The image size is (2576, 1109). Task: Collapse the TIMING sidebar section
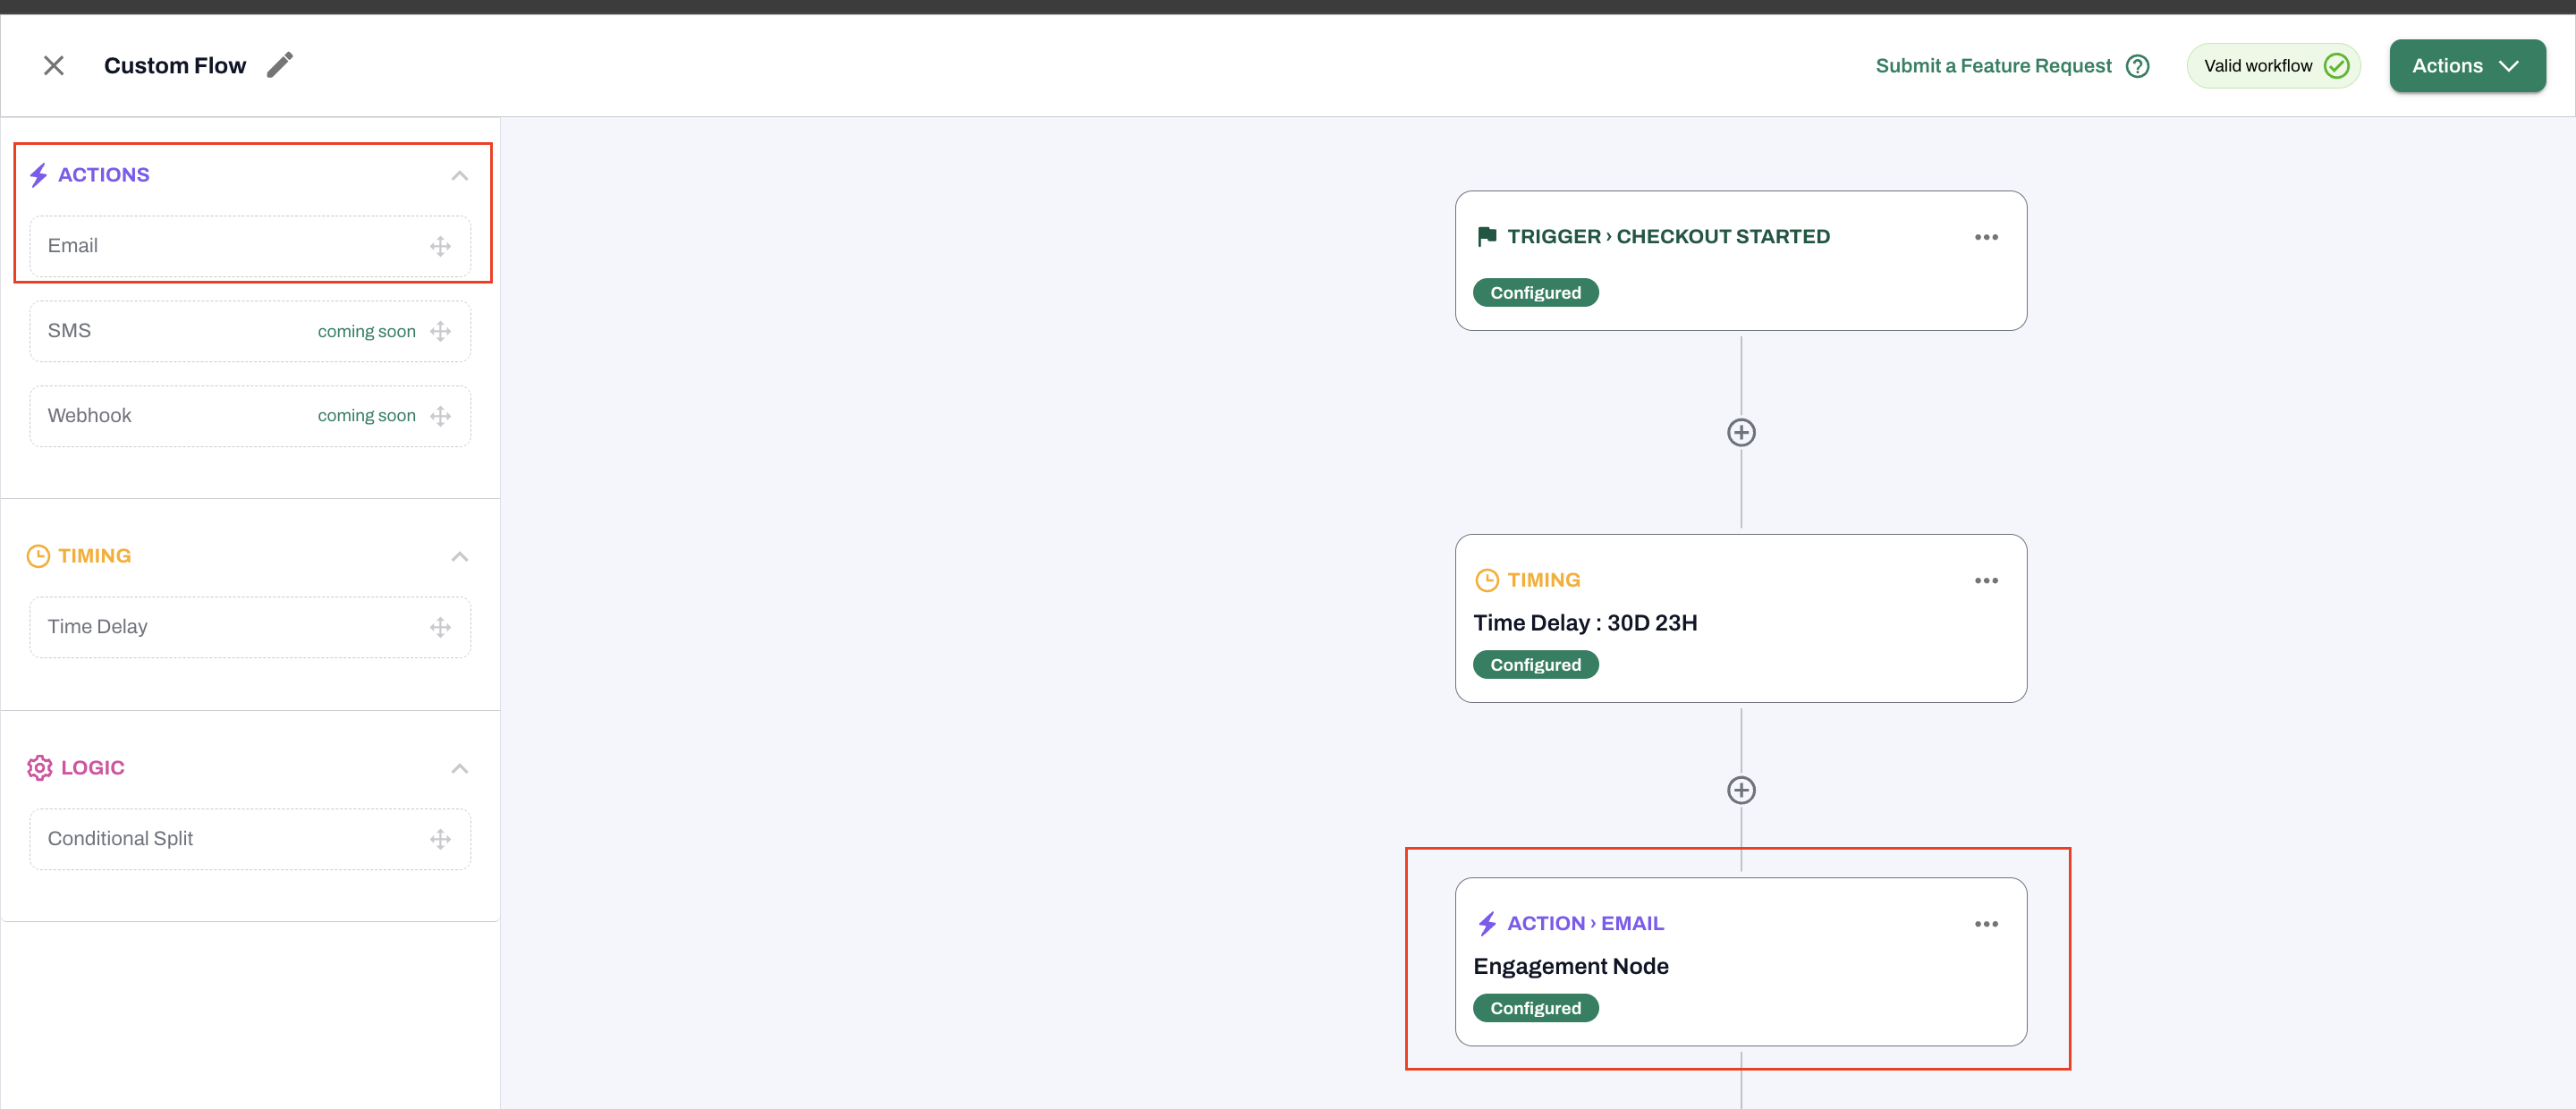[x=460, y=556]
